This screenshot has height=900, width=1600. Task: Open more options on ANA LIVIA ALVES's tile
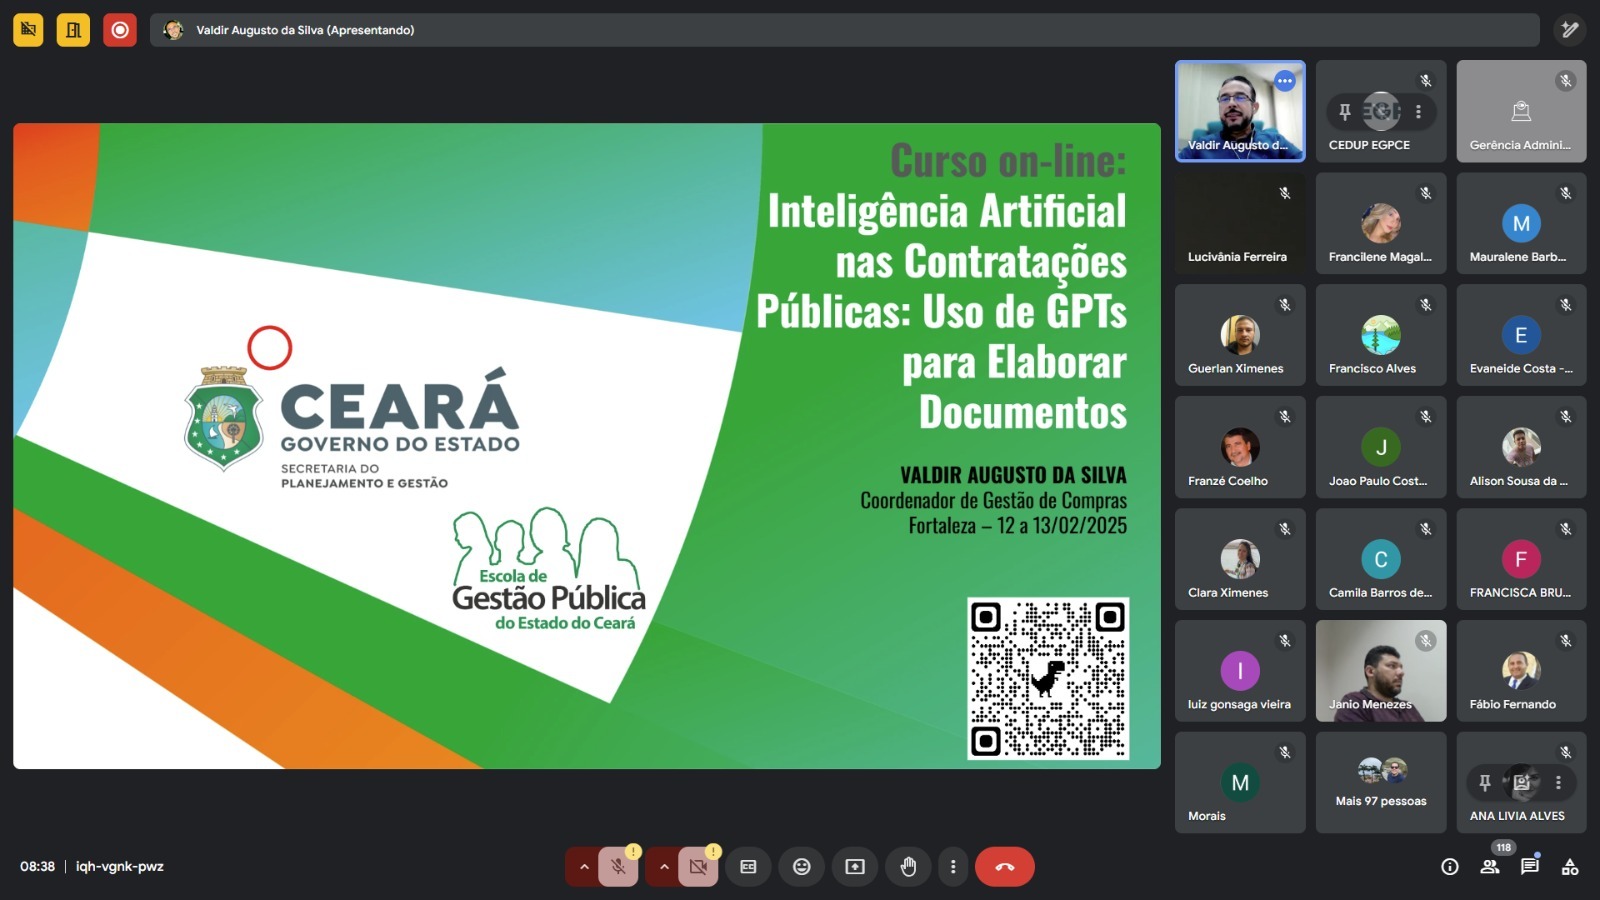tap(1558, 783)
